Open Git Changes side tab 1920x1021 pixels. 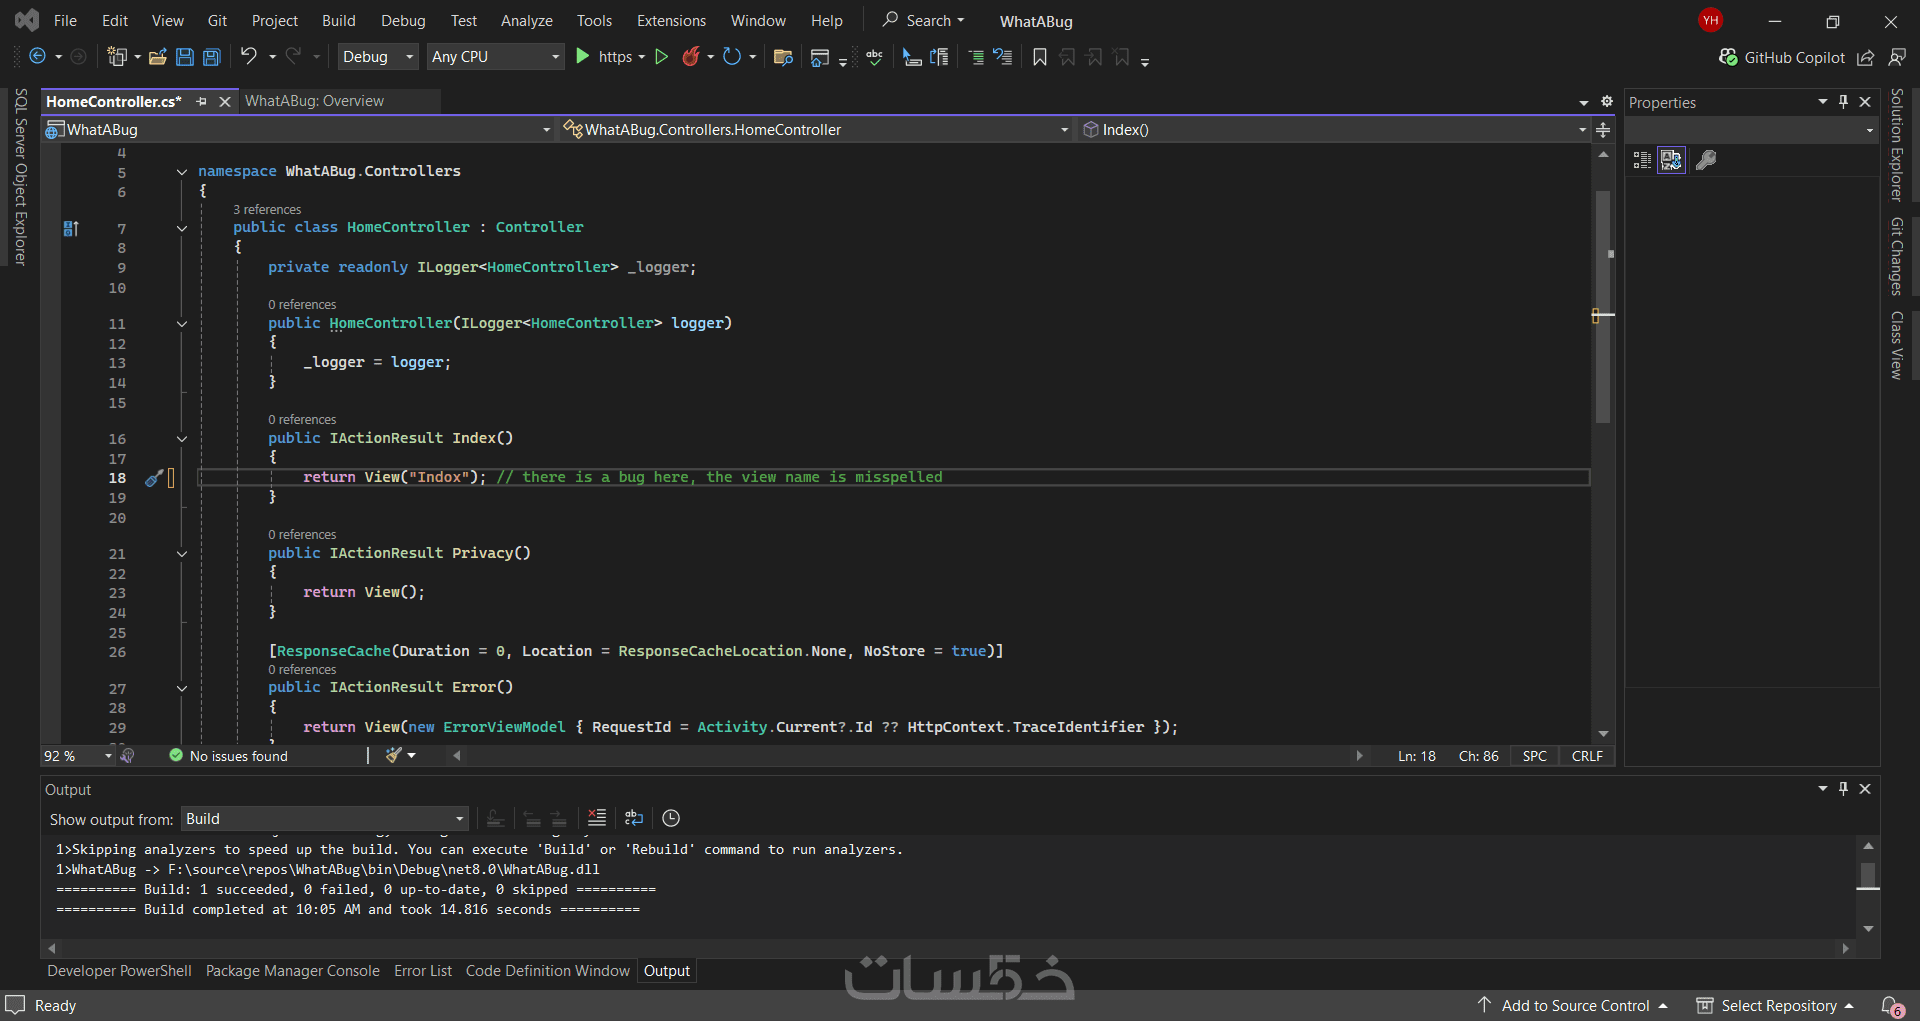[1896, 257]
